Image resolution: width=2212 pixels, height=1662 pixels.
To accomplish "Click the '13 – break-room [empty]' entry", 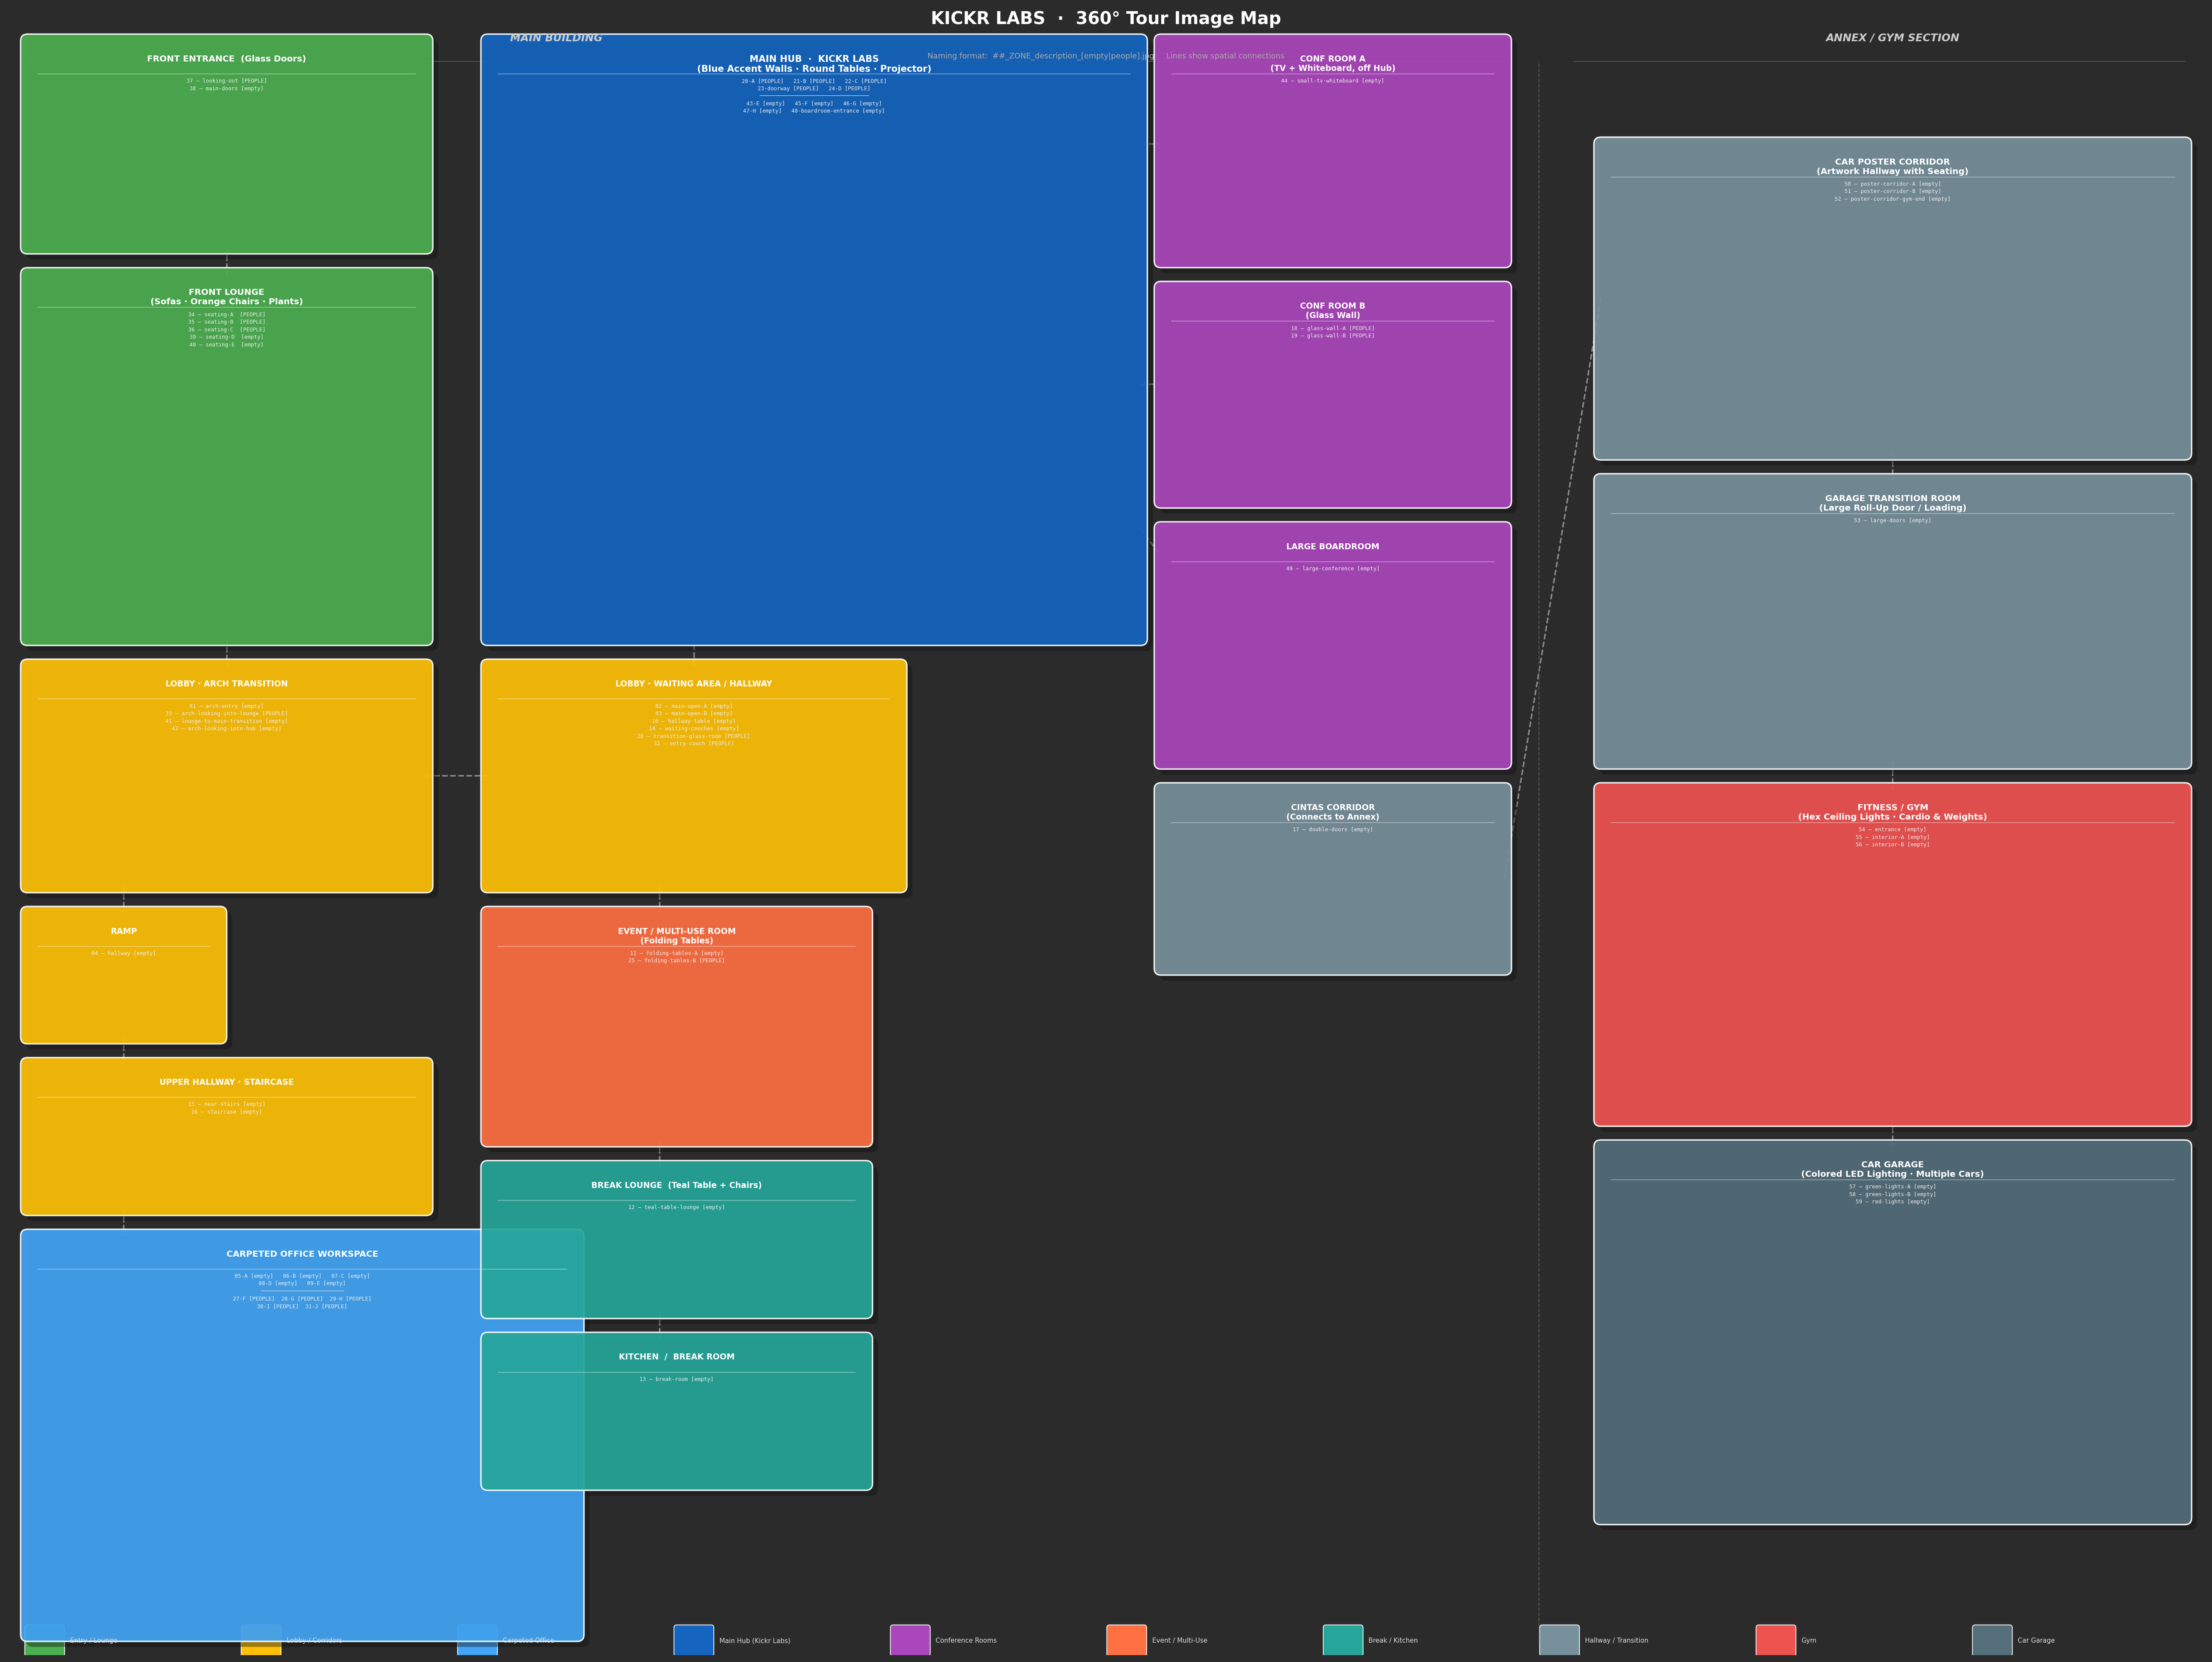I will pyautogui.click(x=677, y=1379).
